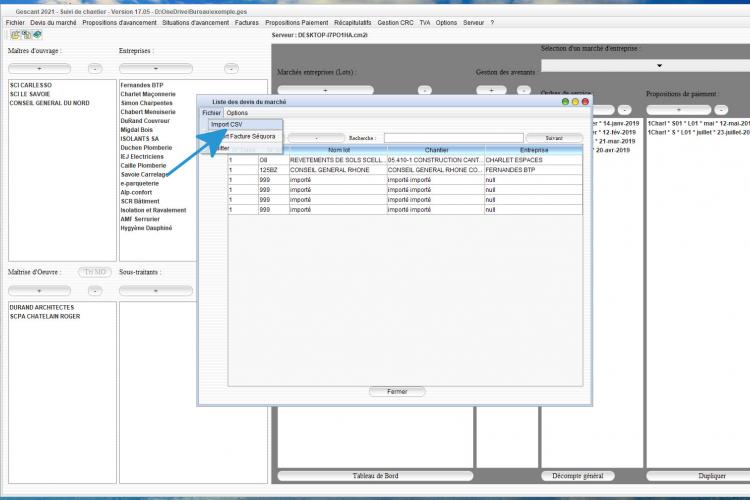Select Hygyène Dauphiné in Entreprises list
Viewport: 750px width, 500px height.
[146, 228]
